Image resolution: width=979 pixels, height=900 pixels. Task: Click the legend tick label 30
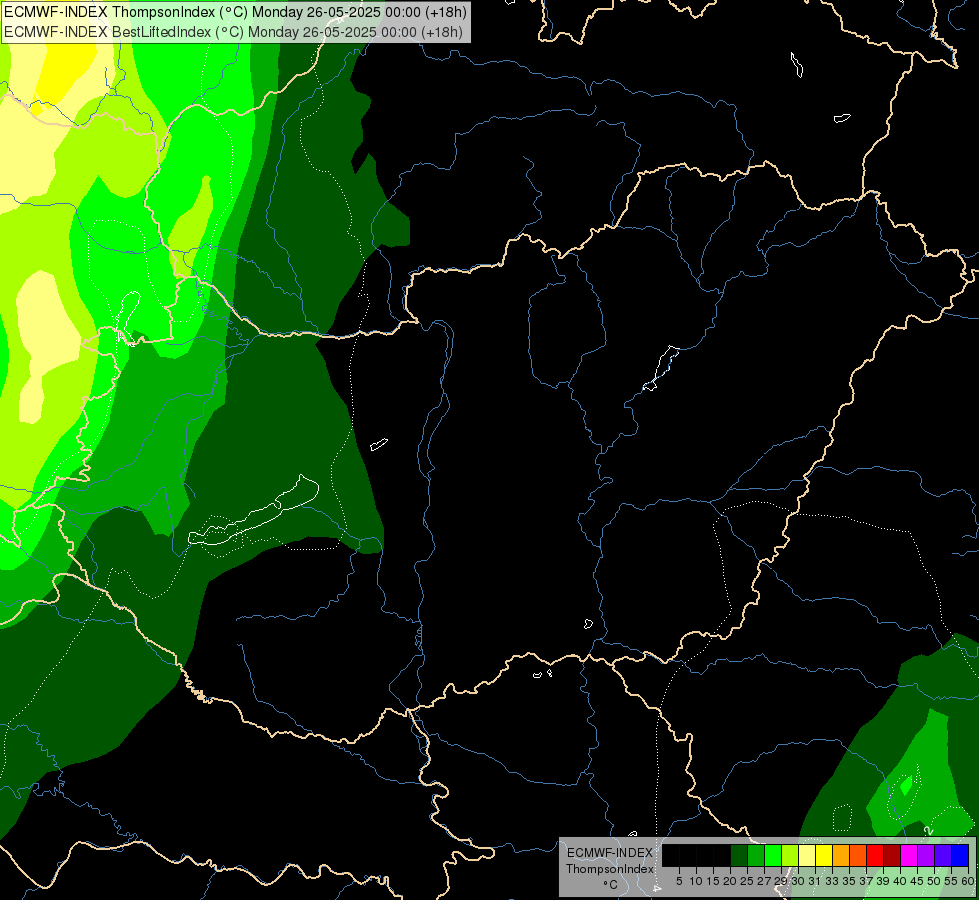[798, 881]
